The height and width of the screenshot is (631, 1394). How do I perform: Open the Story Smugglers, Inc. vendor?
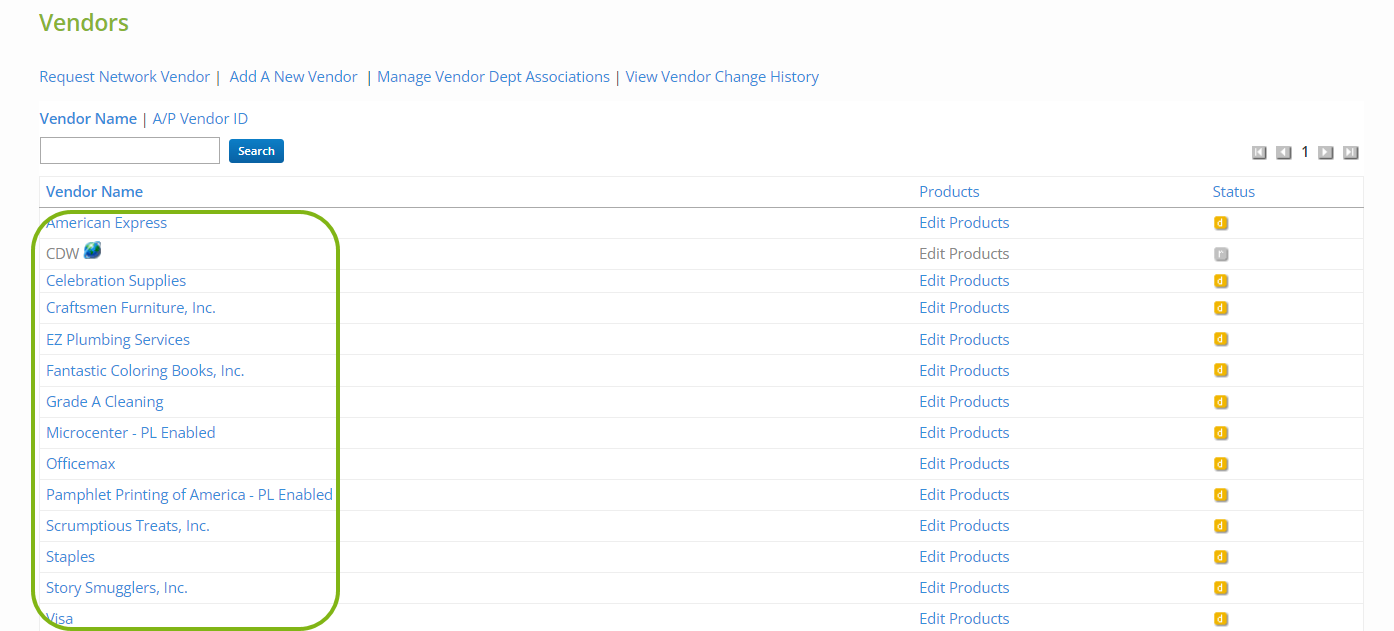(x=117, y=588)
